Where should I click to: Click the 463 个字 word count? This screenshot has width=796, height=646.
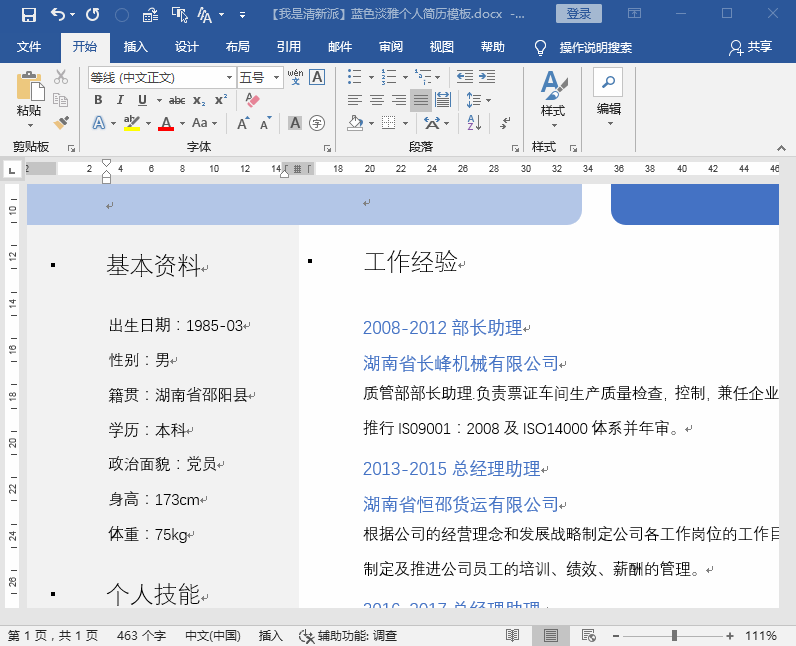141,636
